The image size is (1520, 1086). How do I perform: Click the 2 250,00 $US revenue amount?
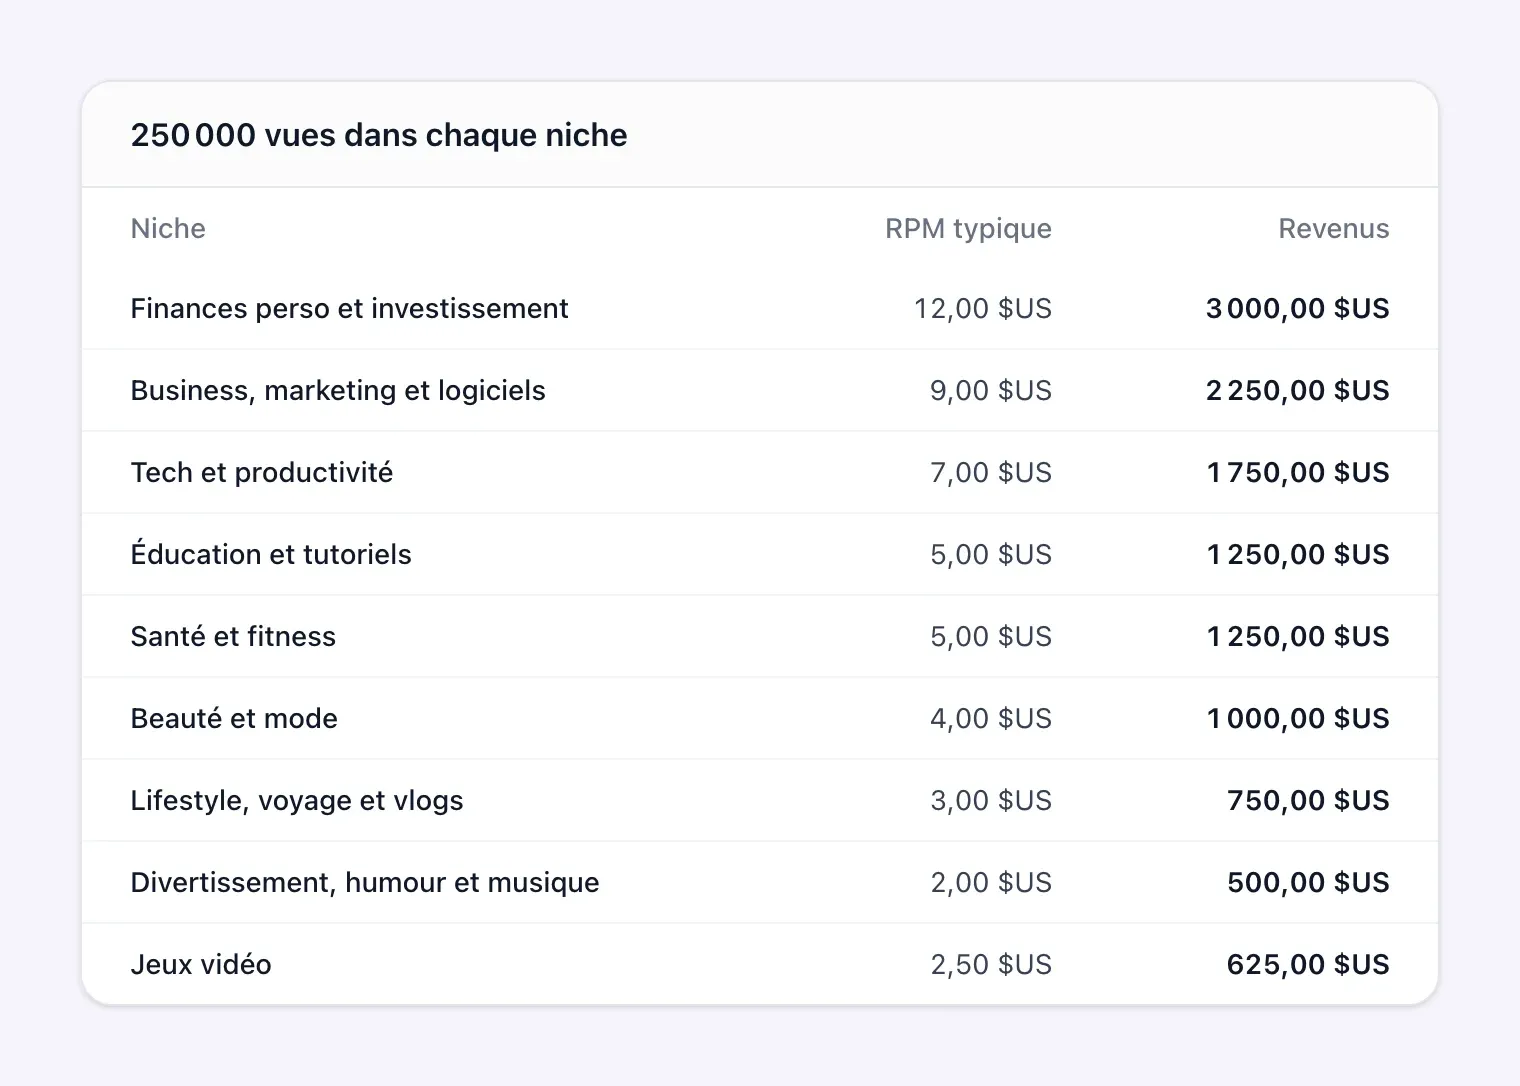tap(1297, 390)
